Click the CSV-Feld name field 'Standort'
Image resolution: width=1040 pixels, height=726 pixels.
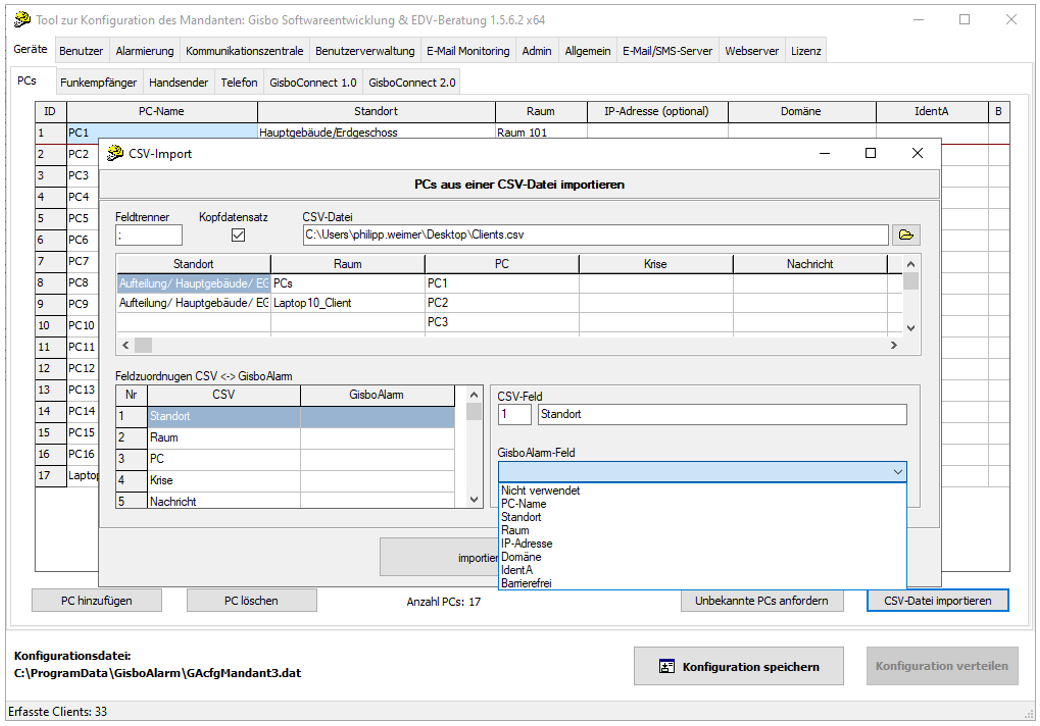(722, 414)
